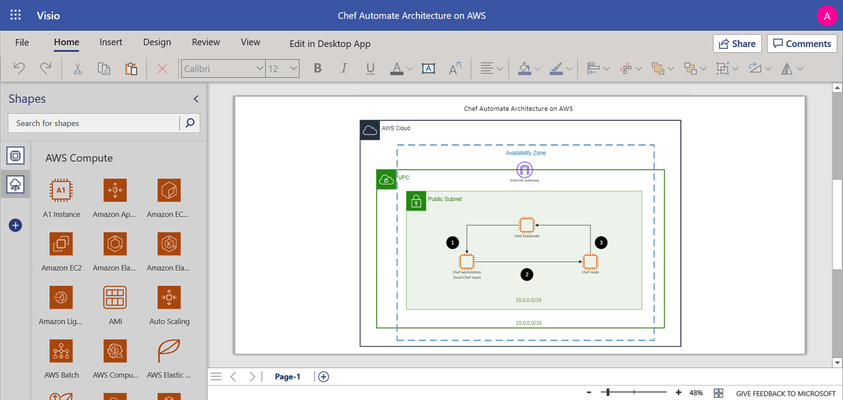
Task: Select the Page-1 tab
Action: (x=288, y=376)
